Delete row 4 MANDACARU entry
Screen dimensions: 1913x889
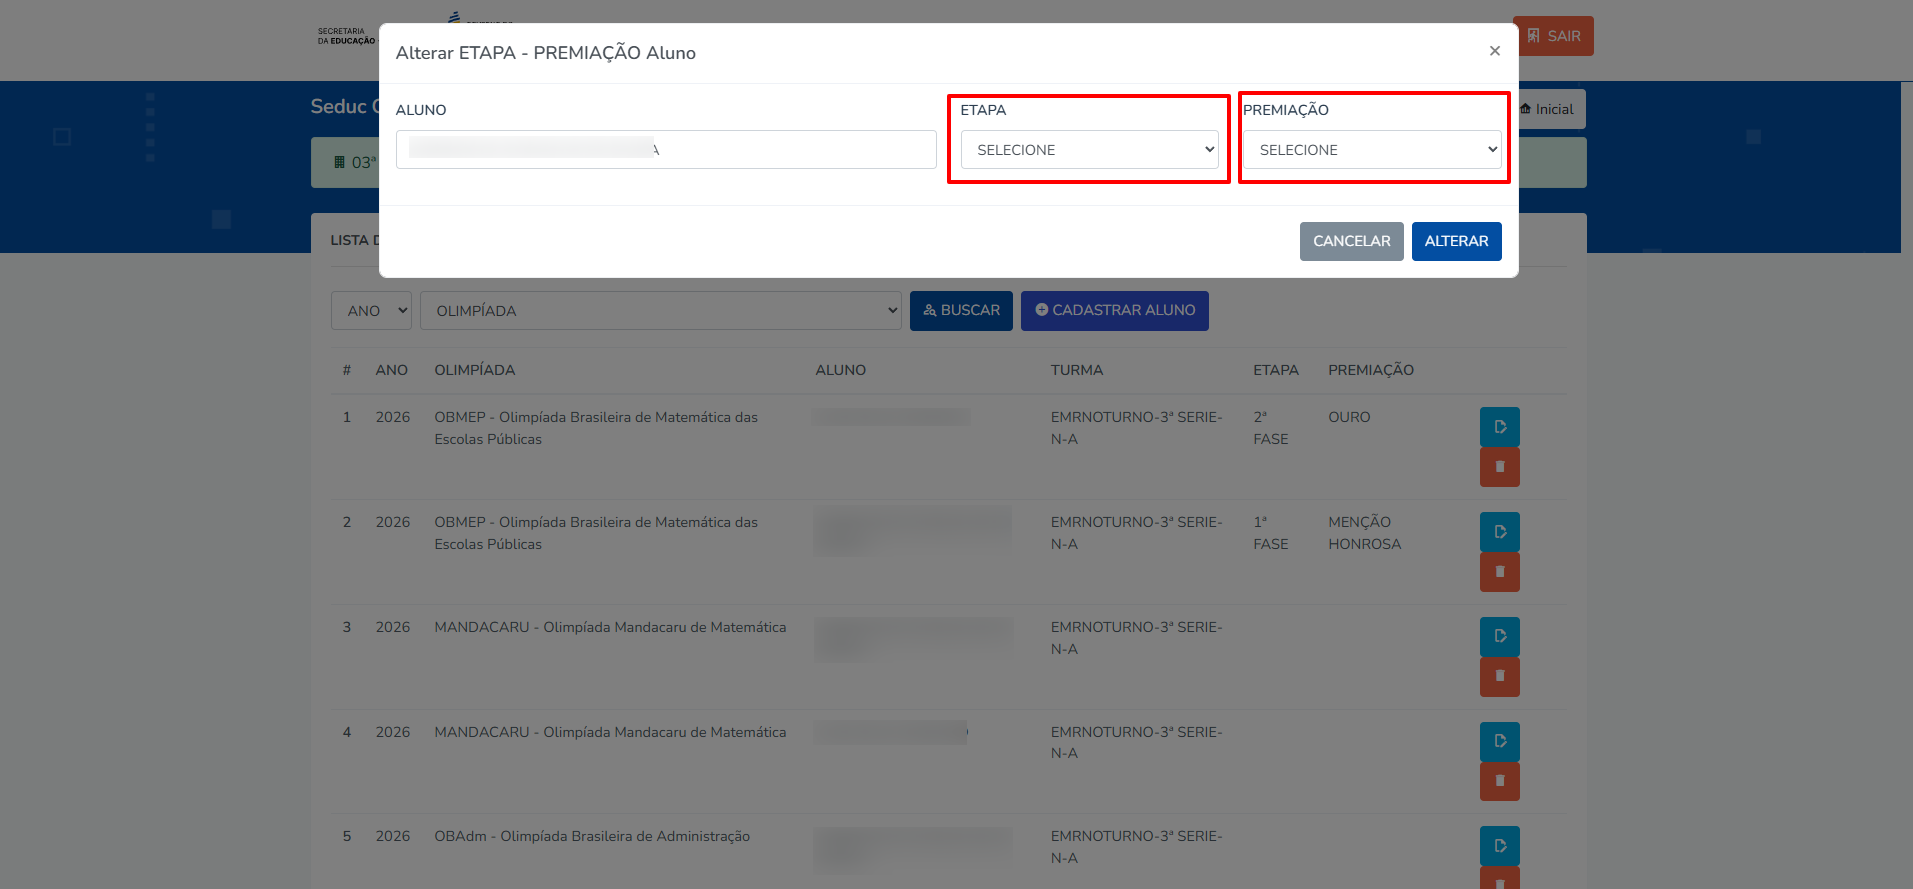(1499, 781)
